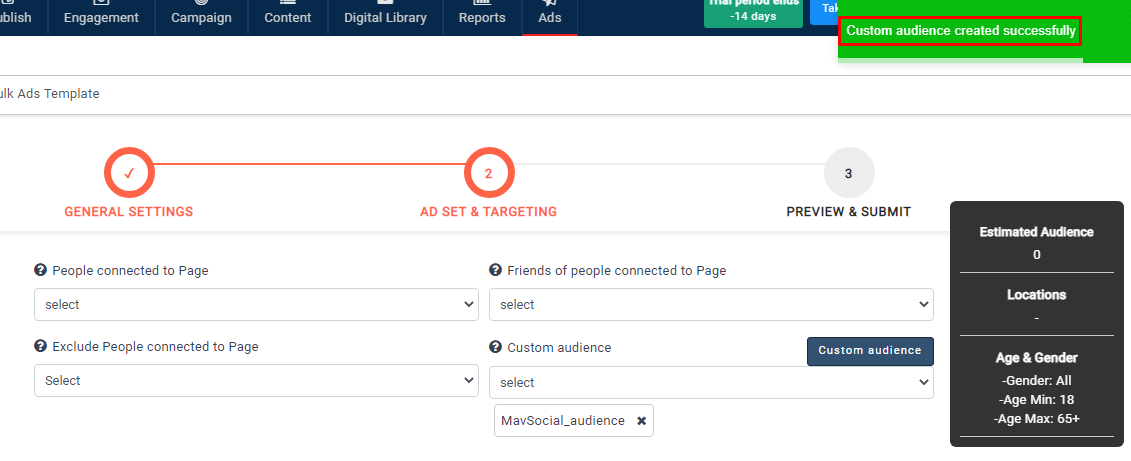
Task: Open the Engagement menu
Action: point(100,17)
